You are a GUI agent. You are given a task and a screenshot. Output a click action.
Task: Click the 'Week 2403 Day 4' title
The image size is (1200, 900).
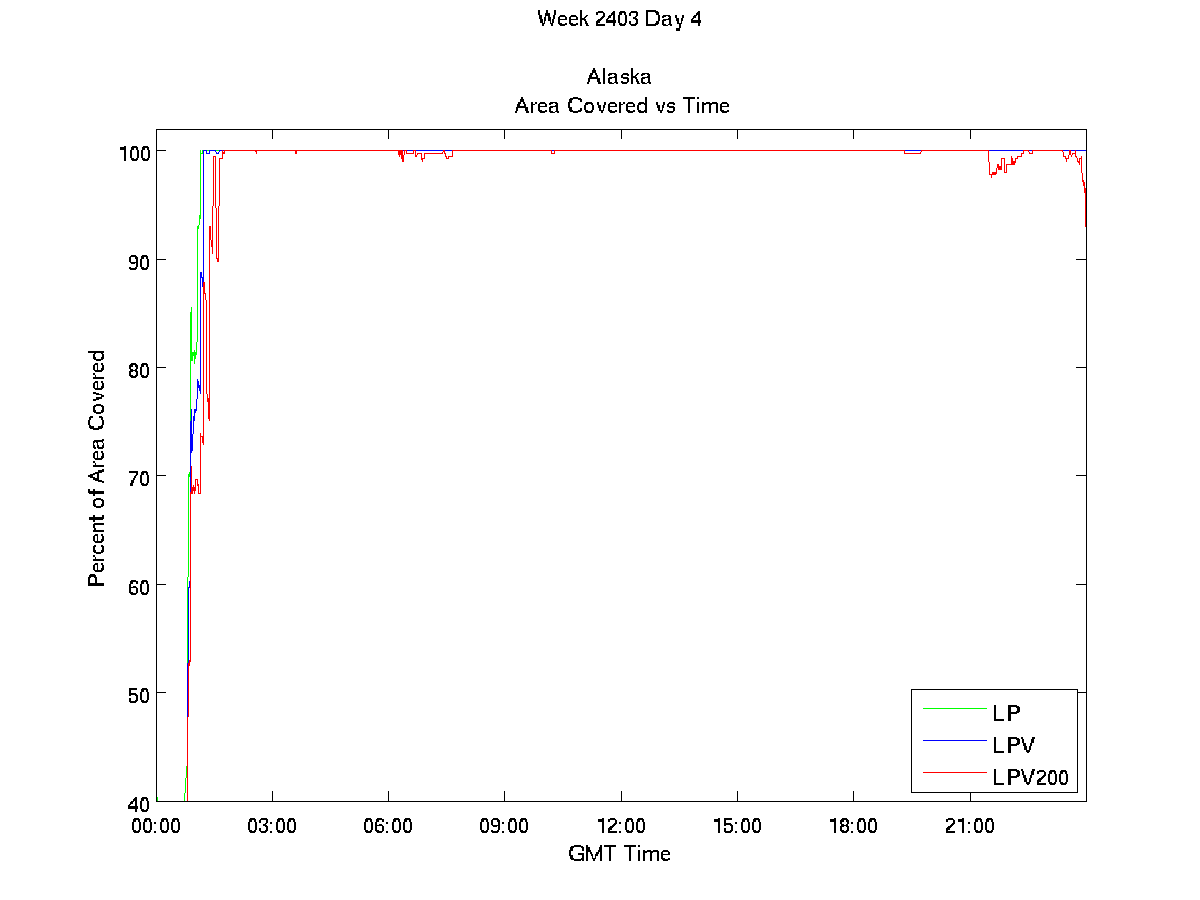[x=619, y=19]
